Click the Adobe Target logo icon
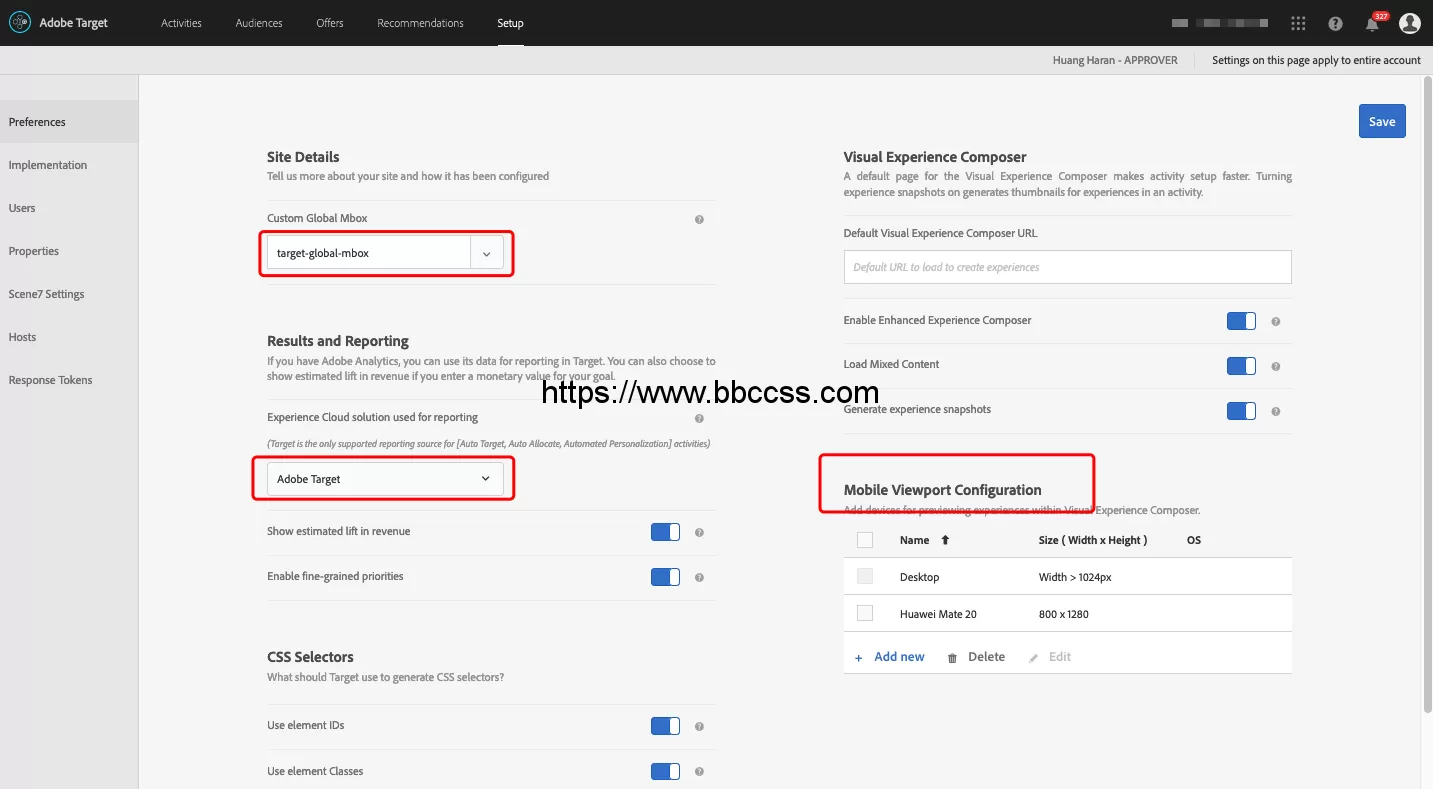 [20, 23]
